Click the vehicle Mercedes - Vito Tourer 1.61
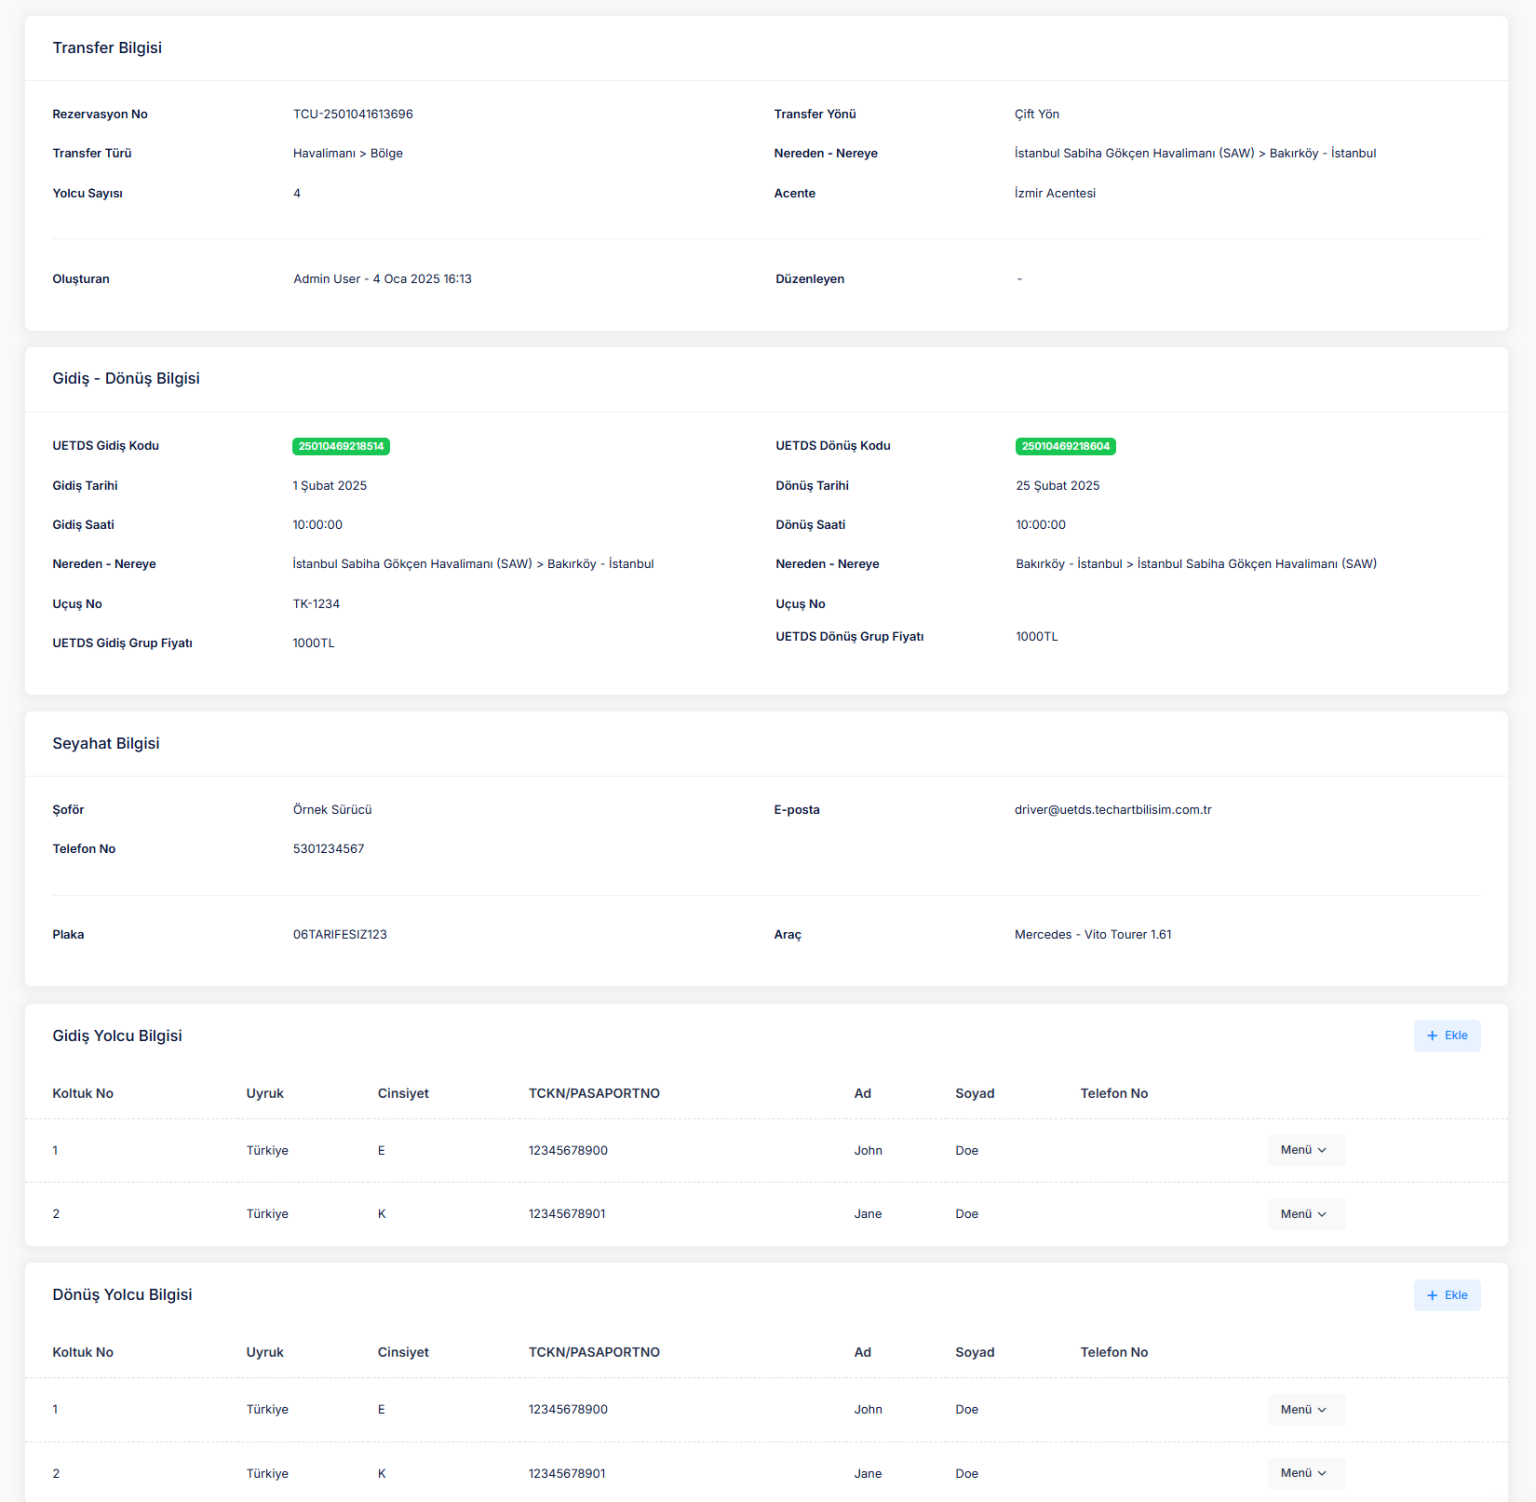This screenshot has height=1502, width=1536. click(x=1092, y=935)
